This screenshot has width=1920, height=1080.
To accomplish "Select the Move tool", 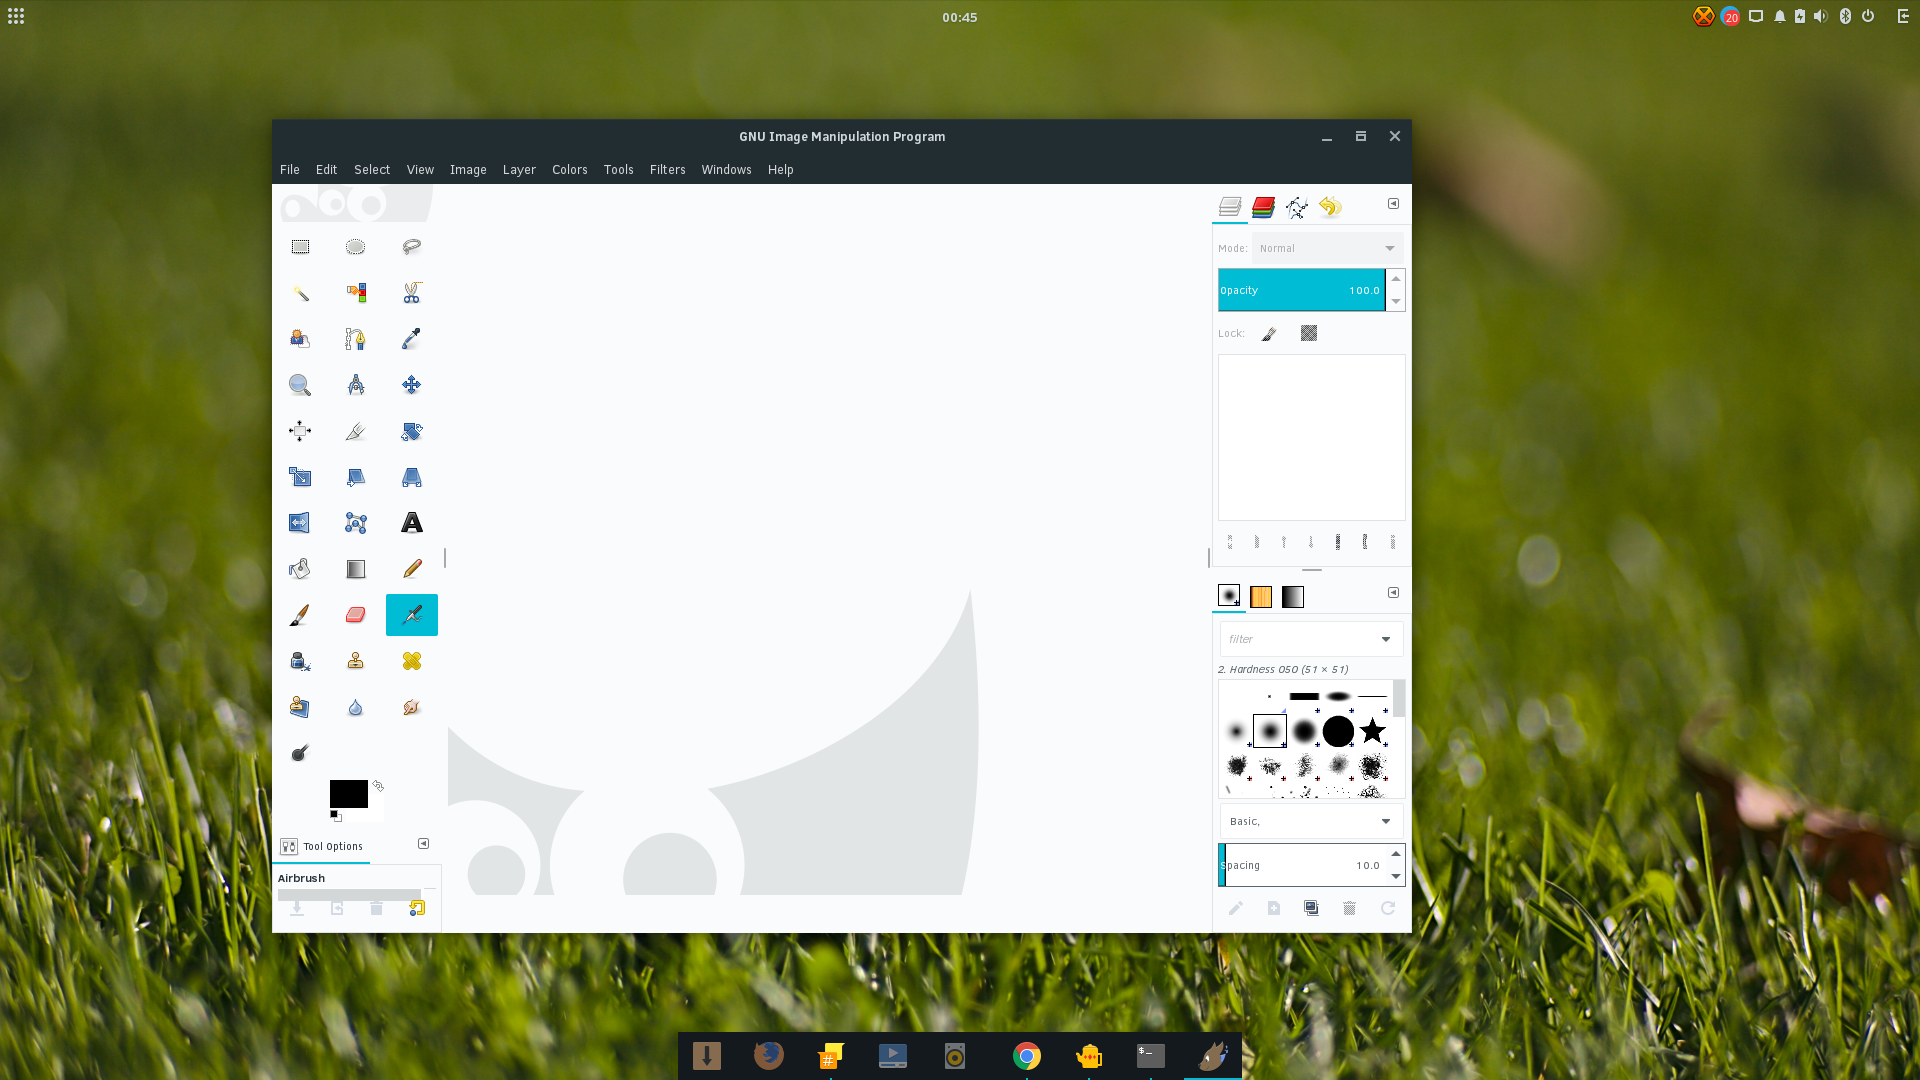I will click(411, 385).
